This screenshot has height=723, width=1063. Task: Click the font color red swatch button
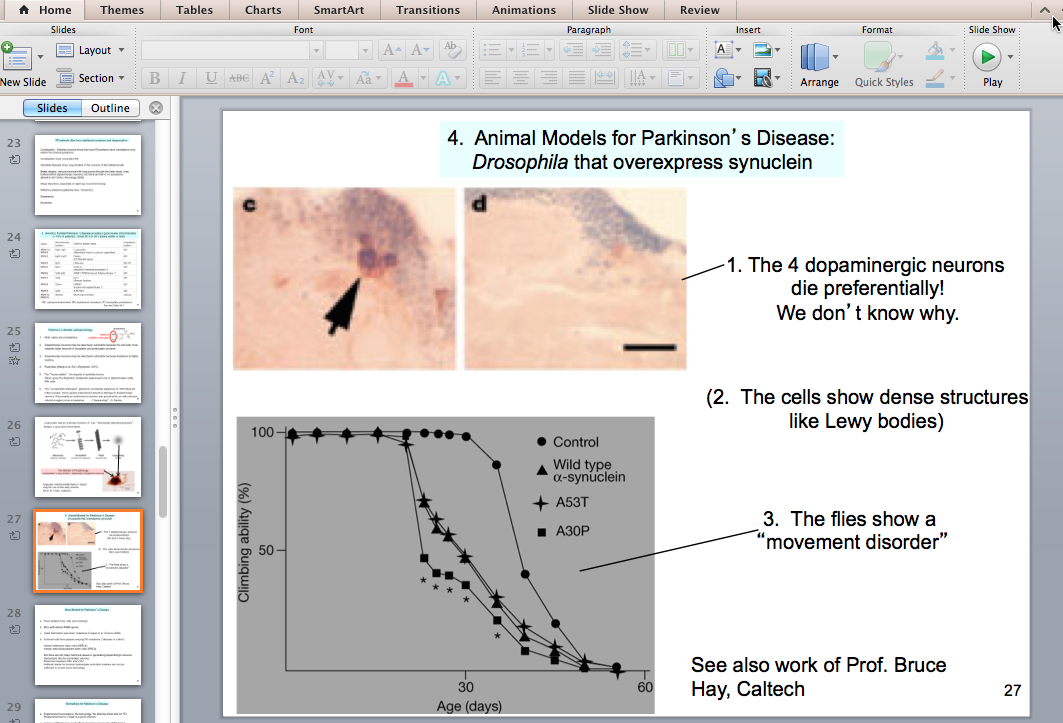403,78
